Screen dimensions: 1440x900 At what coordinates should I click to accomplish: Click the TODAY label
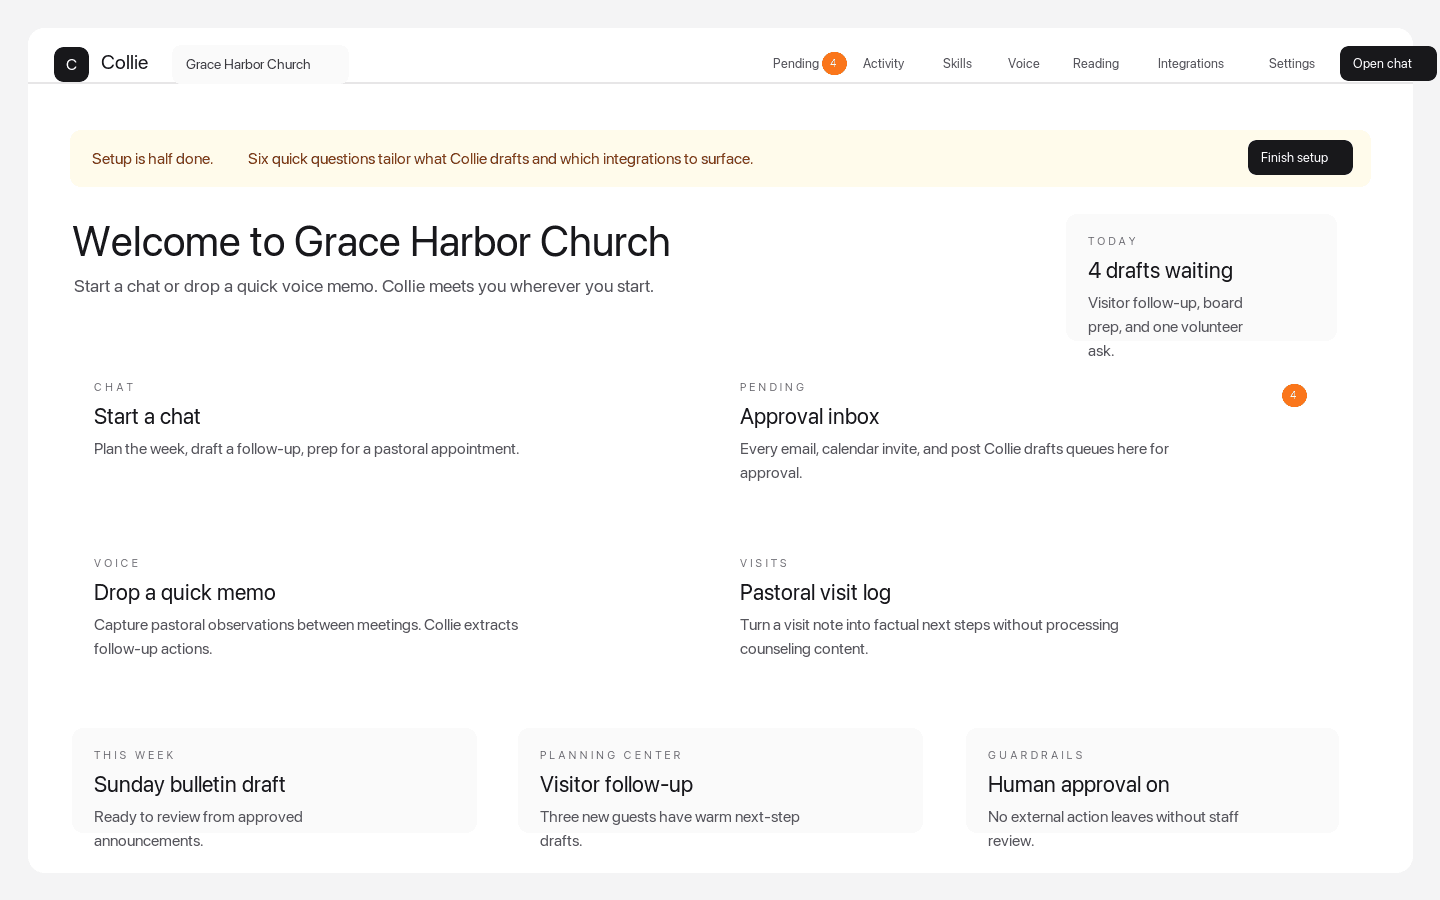click(1112, 242)
